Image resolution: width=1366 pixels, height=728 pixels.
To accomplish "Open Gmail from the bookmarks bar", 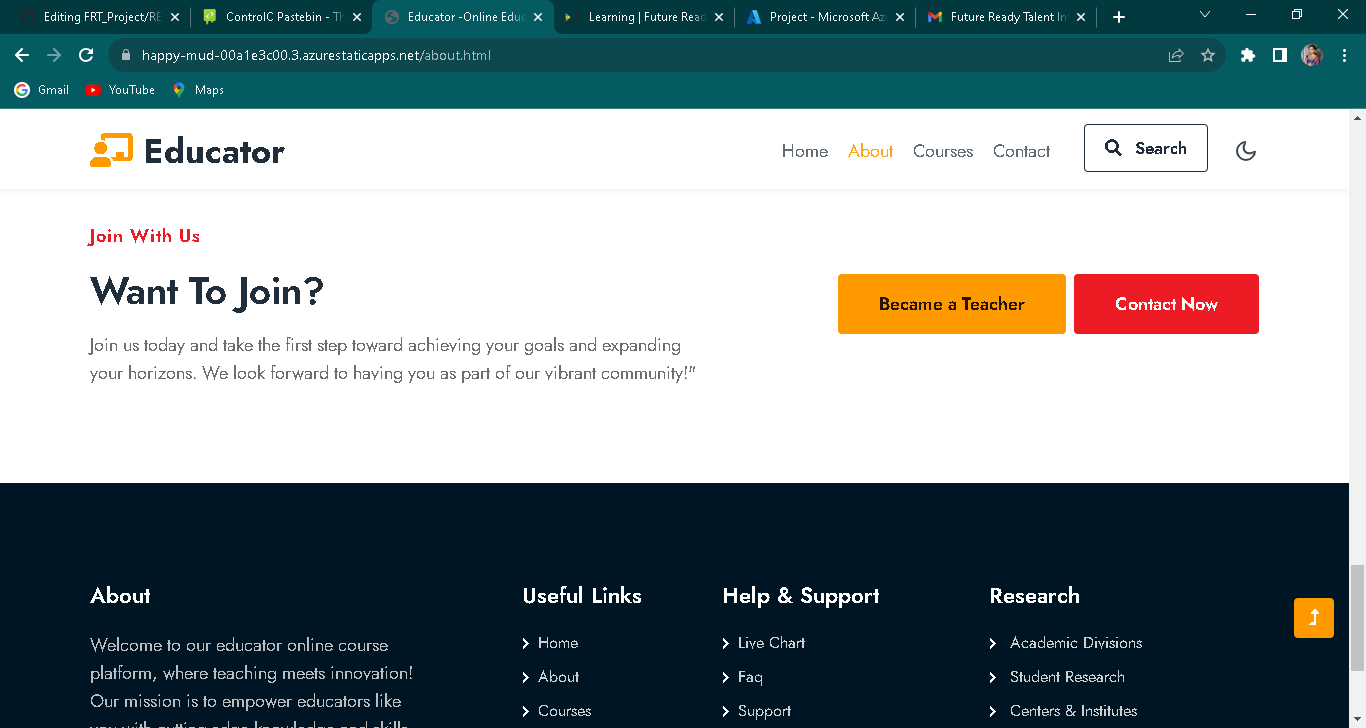I will point(41,89).
